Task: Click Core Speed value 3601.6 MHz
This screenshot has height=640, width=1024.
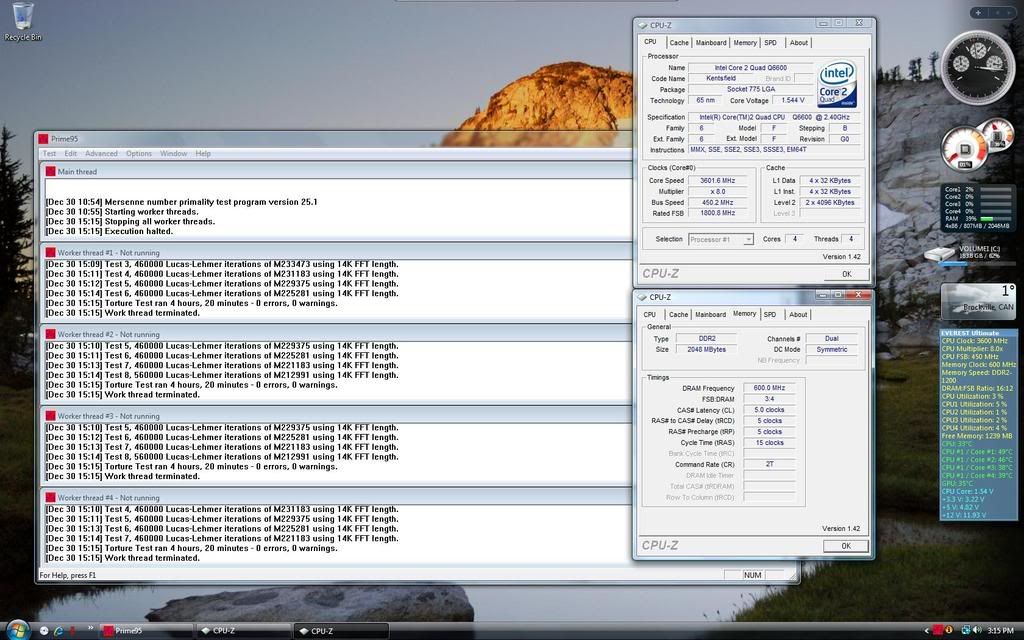Action: pyautogui.click(x=717, y=180)
